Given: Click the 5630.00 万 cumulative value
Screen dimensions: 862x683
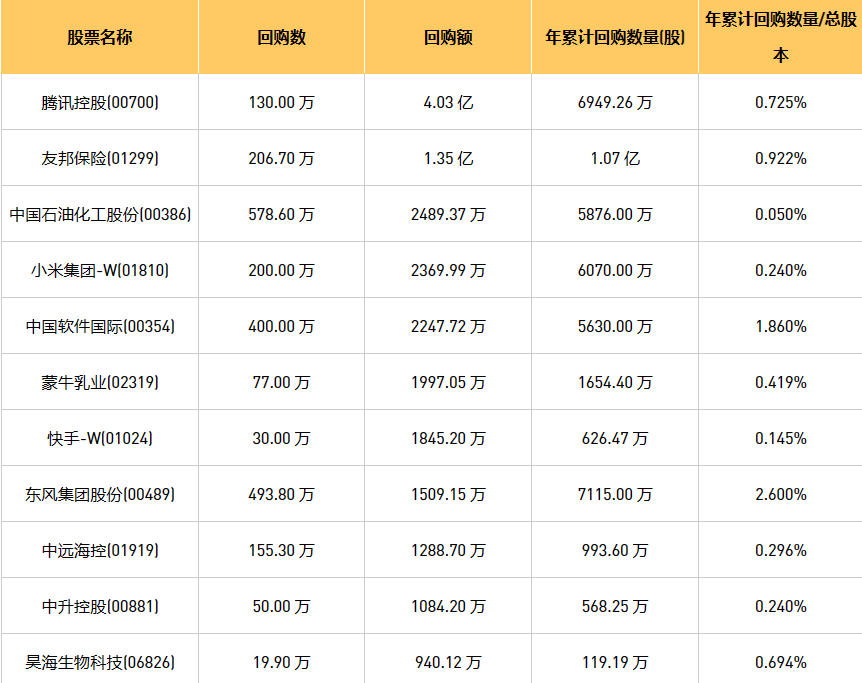Looking at the screenshot, I should coord(615,327).
